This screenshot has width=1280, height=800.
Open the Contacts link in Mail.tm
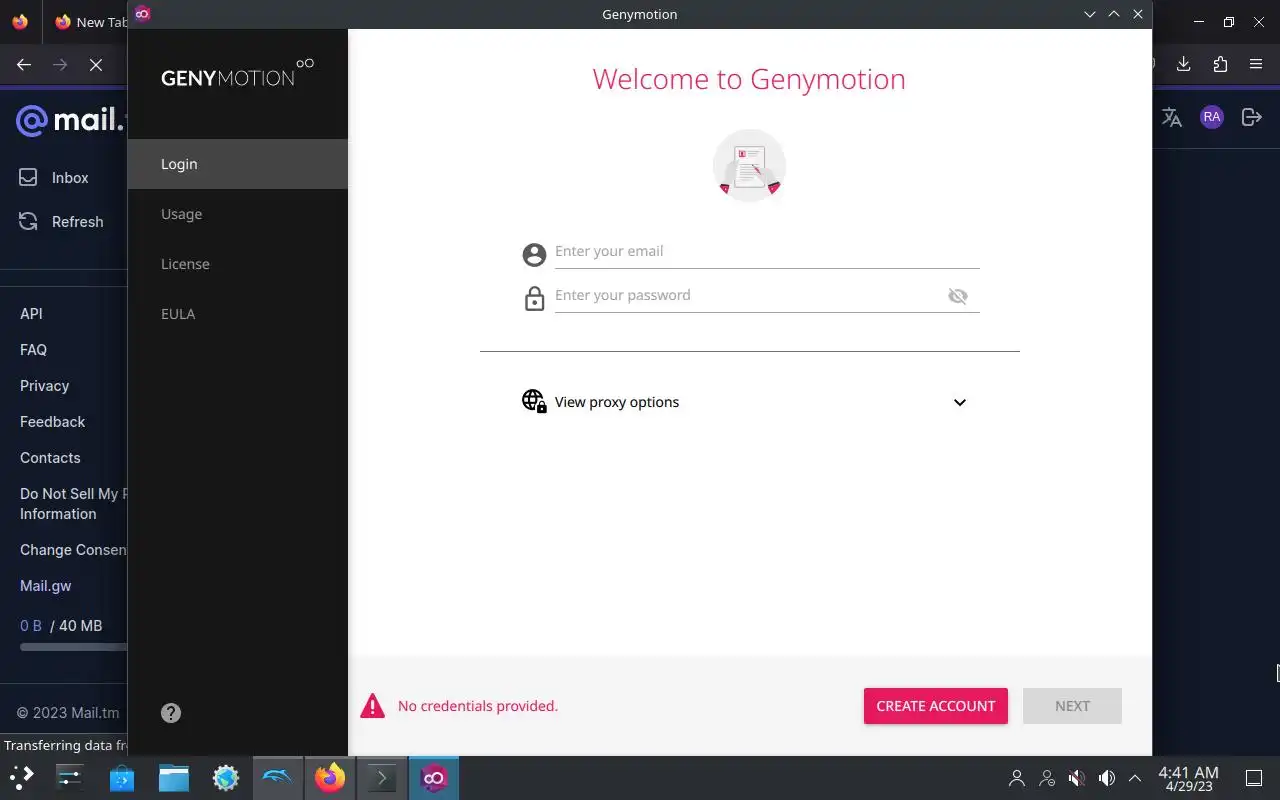click(x=50, y=458)
